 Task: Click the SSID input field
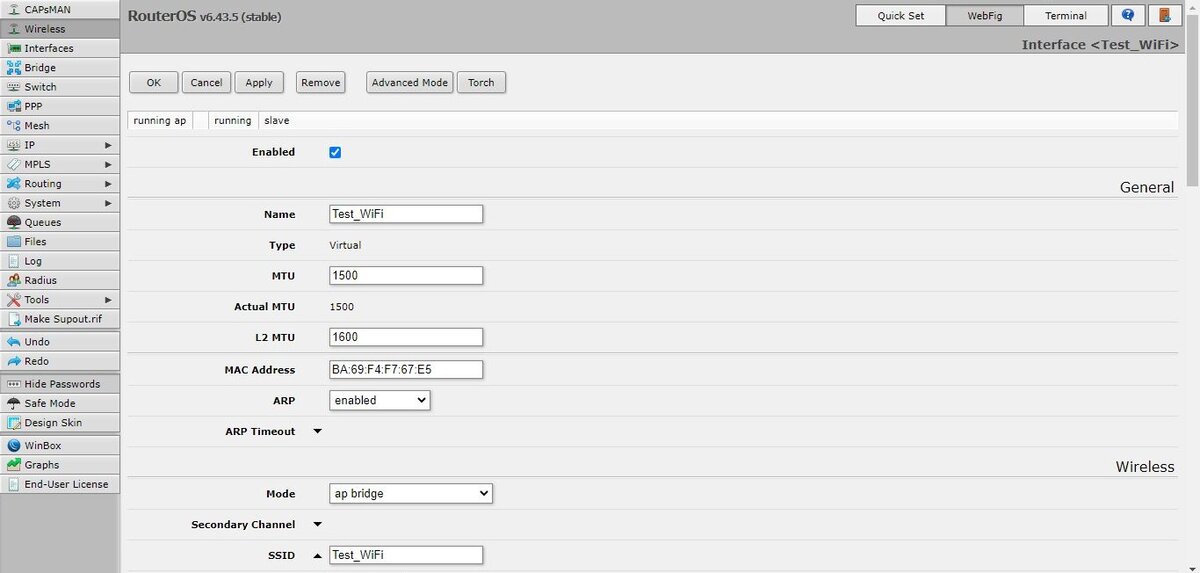[x=406, y=555]
